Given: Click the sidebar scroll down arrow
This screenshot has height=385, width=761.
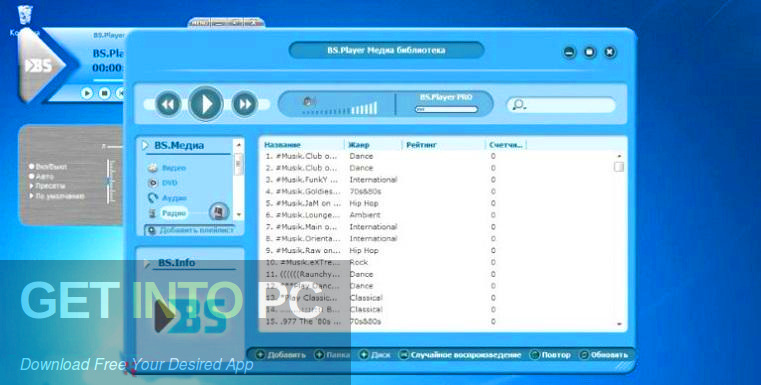Looking at the screenshot, I should tap(238, 214).
